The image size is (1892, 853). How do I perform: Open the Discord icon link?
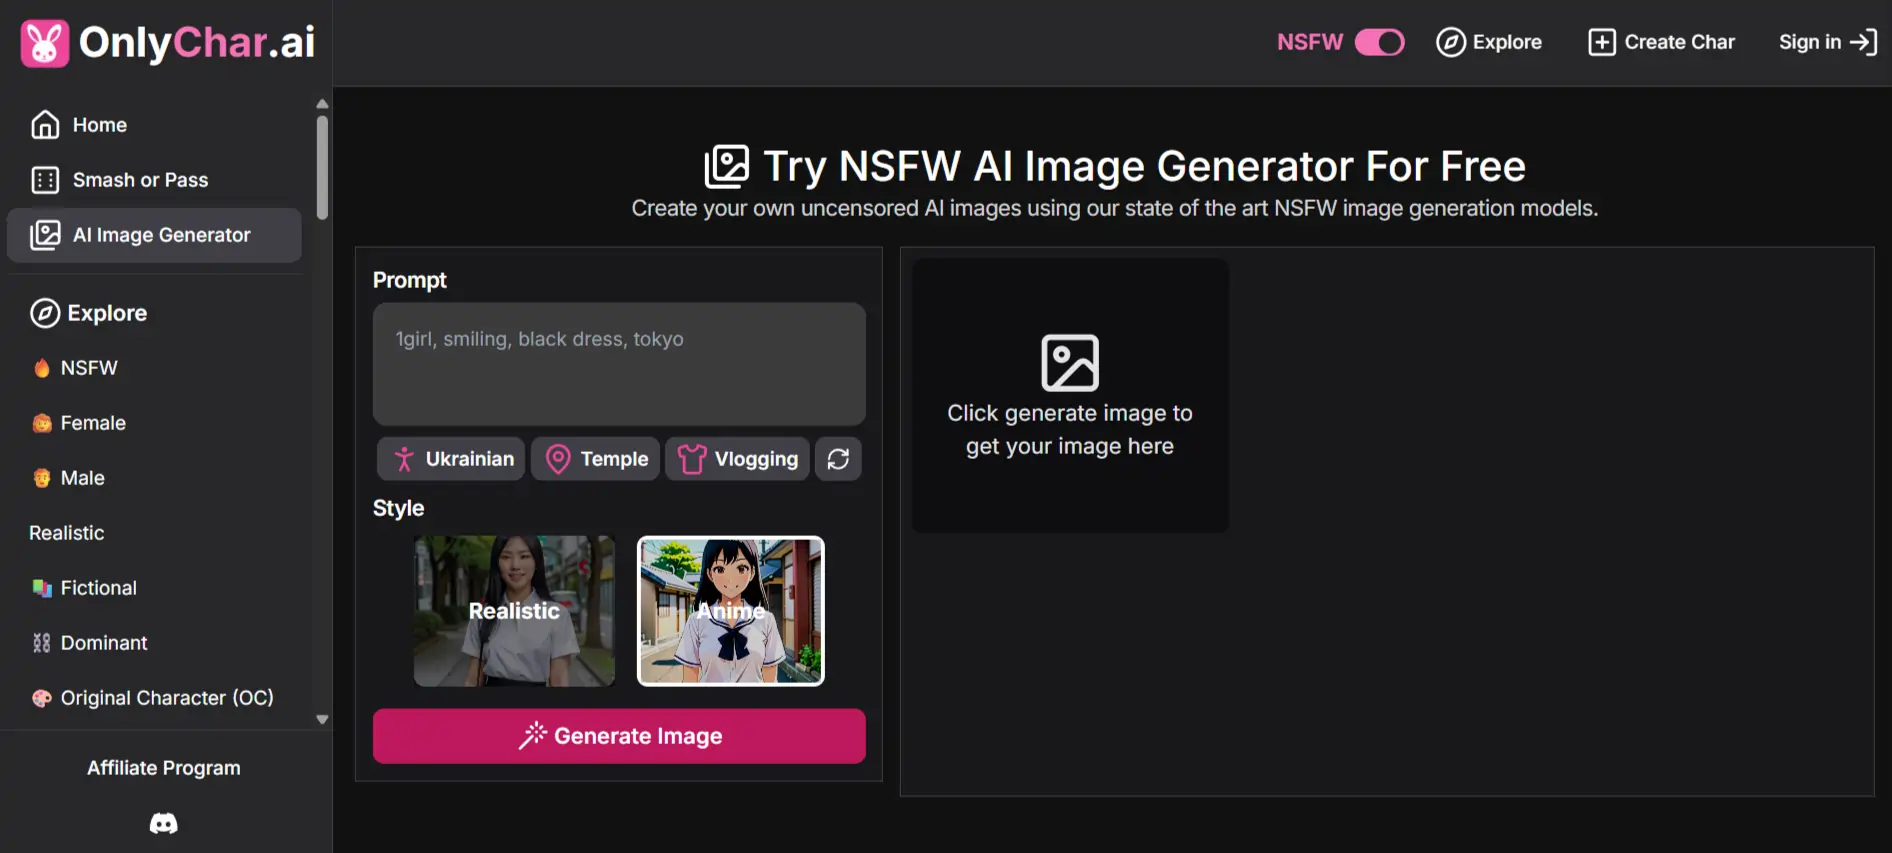click(x=164, y=823)
